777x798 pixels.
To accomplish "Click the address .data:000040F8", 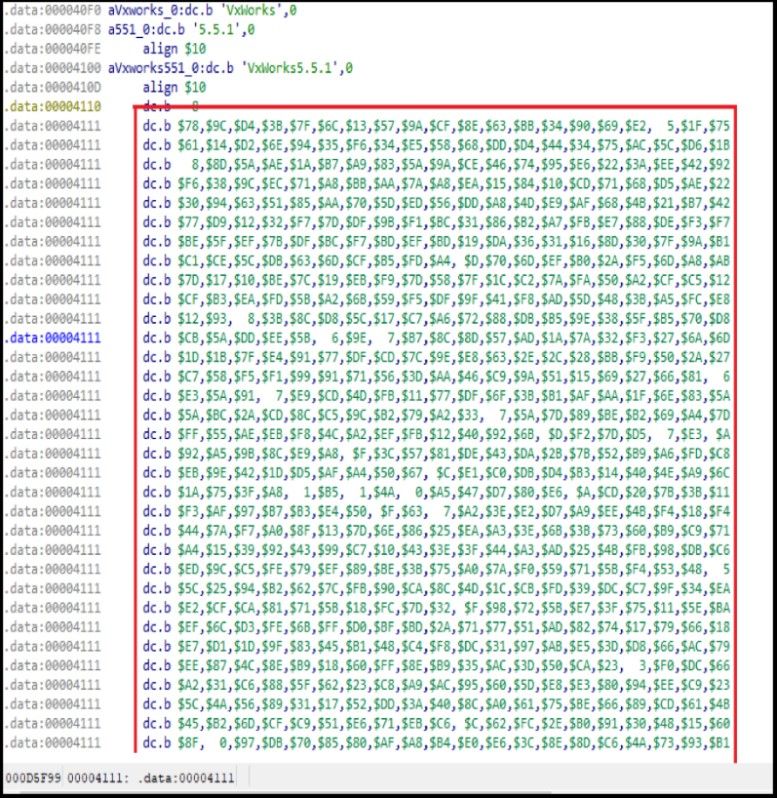I will pos(52,30).
